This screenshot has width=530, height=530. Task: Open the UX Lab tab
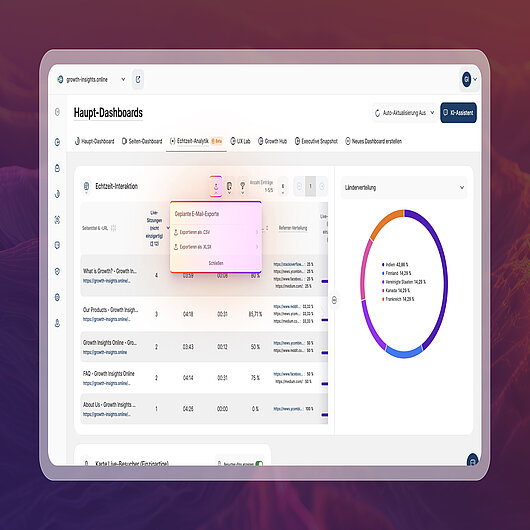click(x=240, y=141)
